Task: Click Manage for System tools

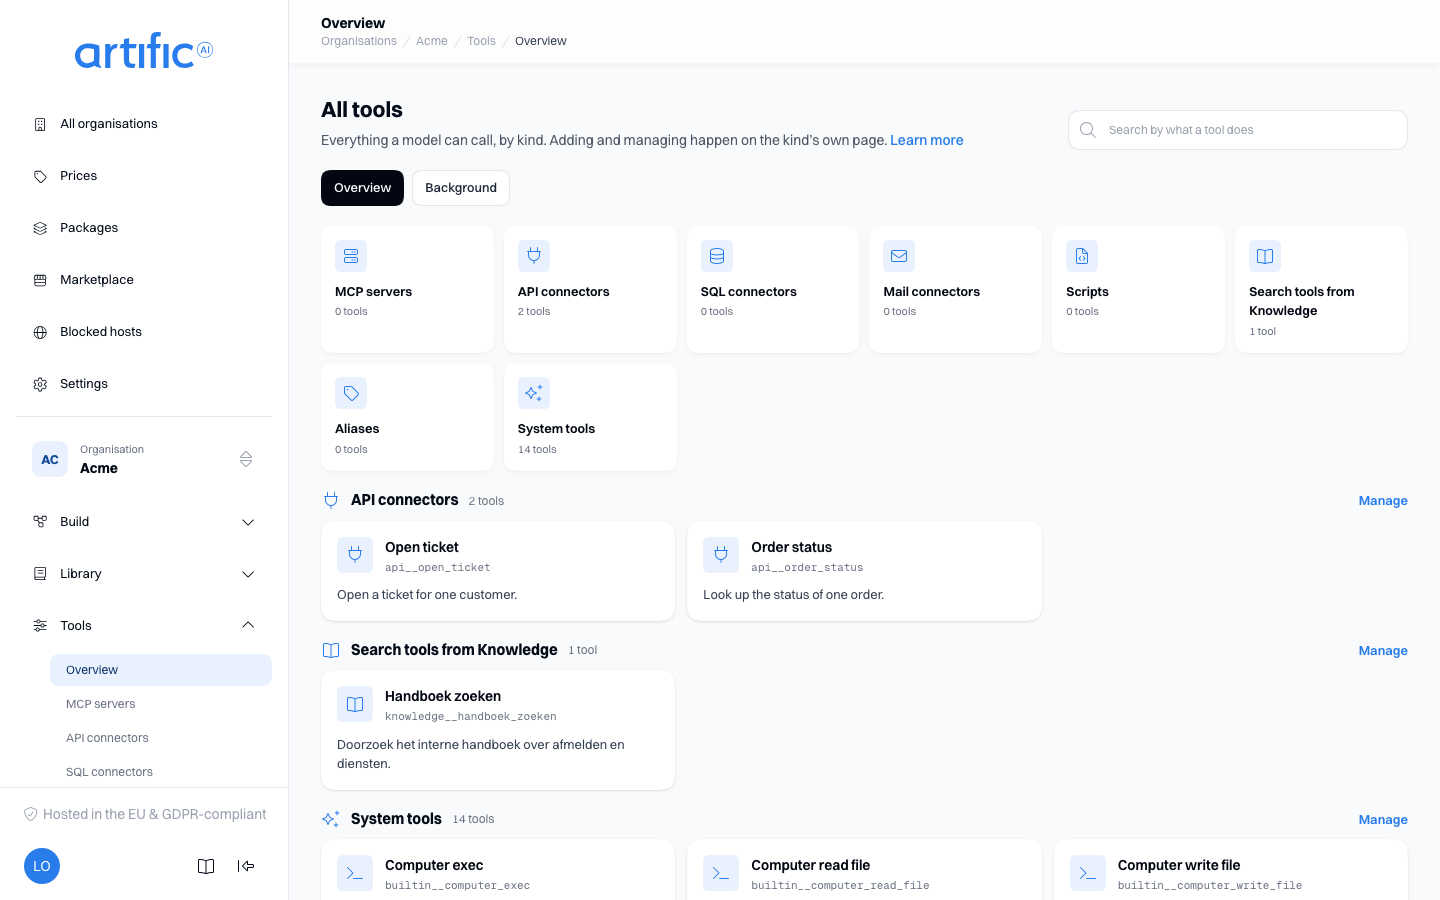Action: [x=1383, y=820]
